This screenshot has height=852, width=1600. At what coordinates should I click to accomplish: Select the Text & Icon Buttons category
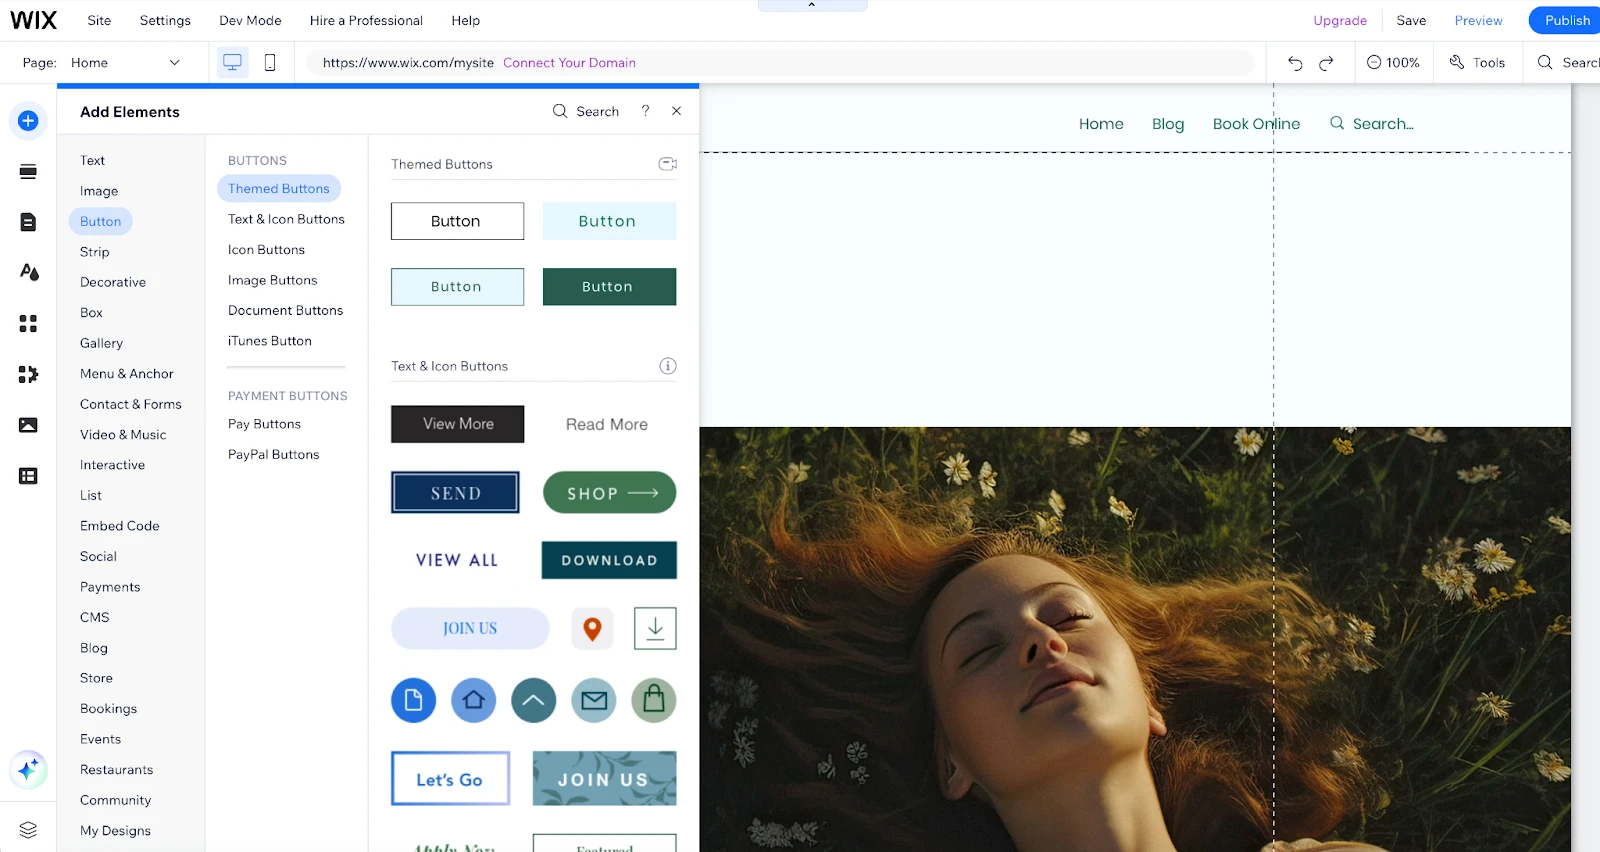286,219
